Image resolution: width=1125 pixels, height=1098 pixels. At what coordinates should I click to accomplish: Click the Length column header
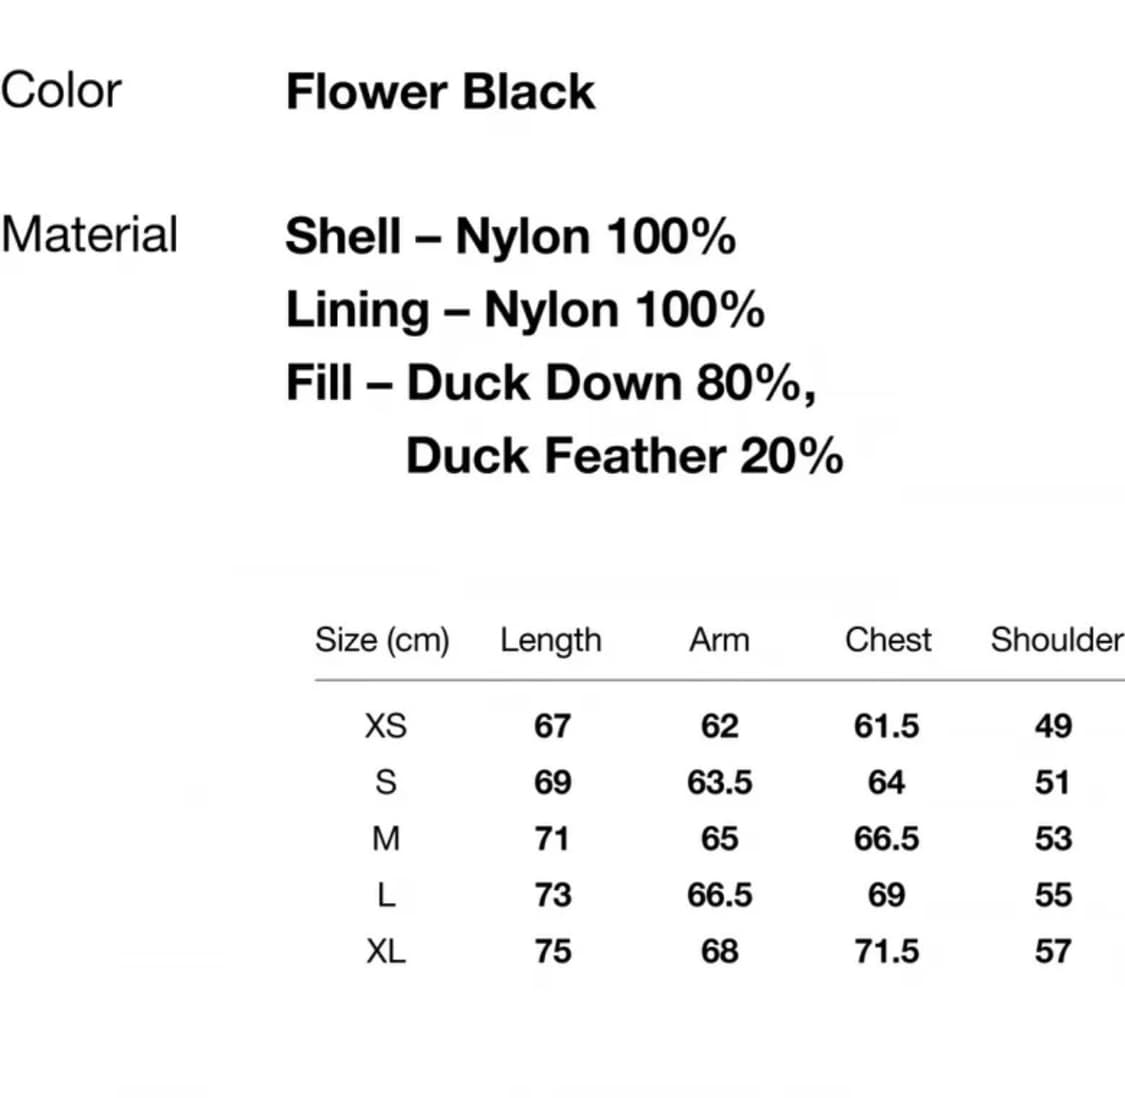[x=551, y=640]
